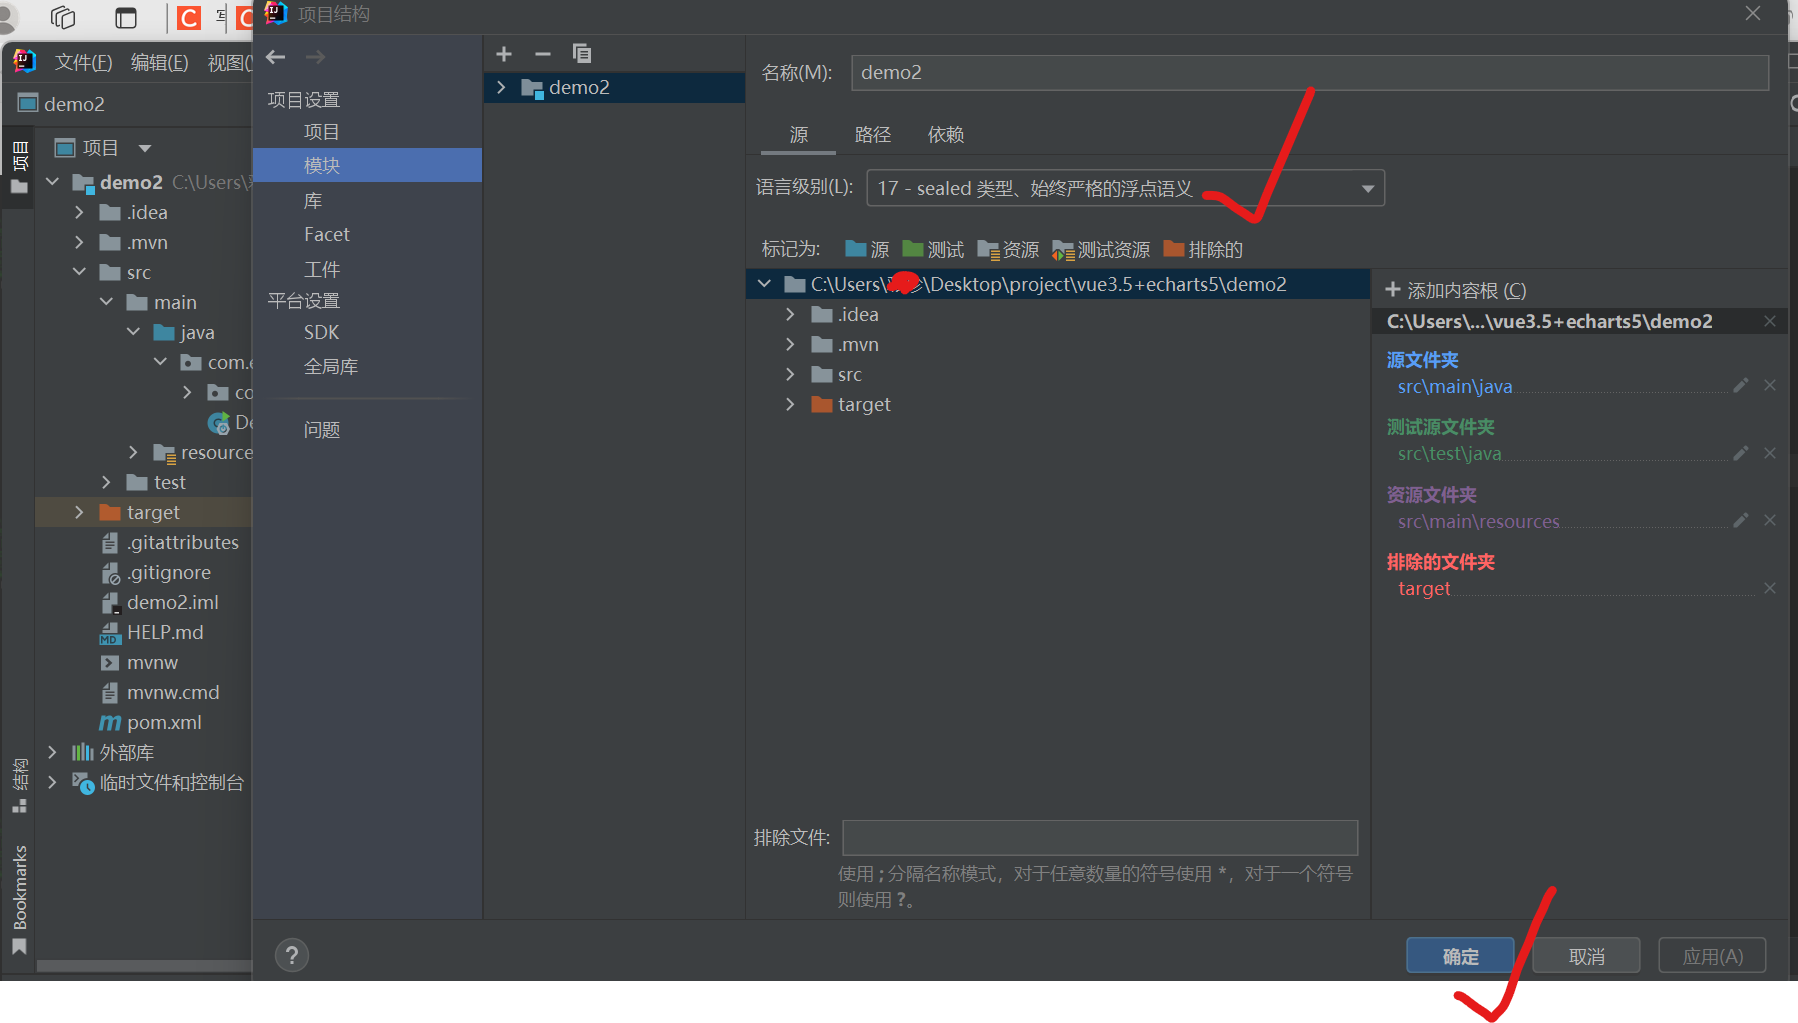Screen dimensions: 1798x1023
Task: Click the 确定 button
Action: pos(1459,955)
